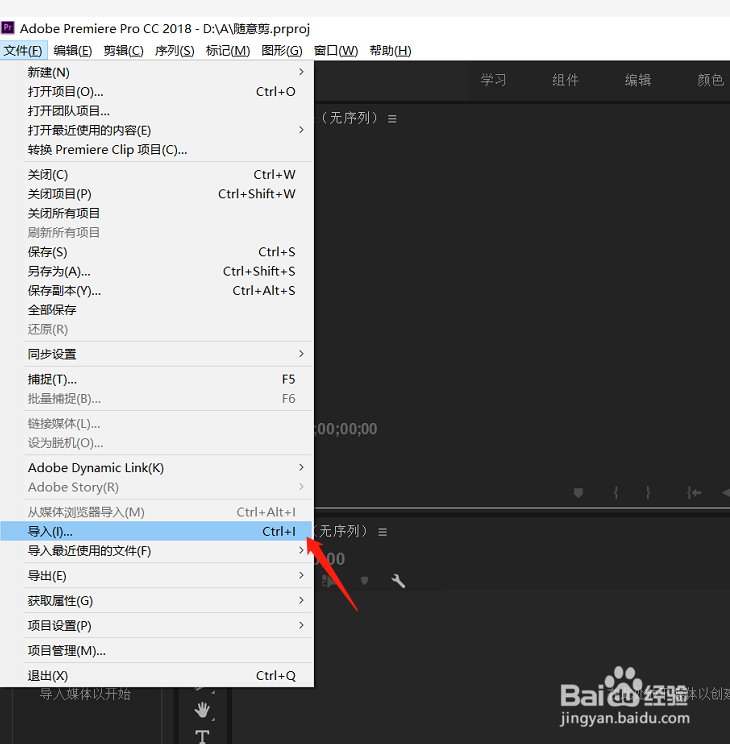Click the mark out brace icon
Image resolution: width=730 pixels, height=744 pixels.
648,493
